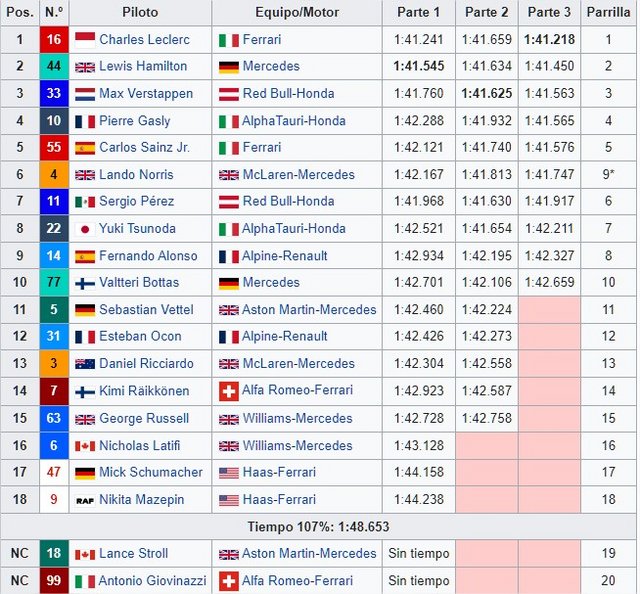Click the Italian flag beside Antonio Giovinazzi

[x=85, y=581]
